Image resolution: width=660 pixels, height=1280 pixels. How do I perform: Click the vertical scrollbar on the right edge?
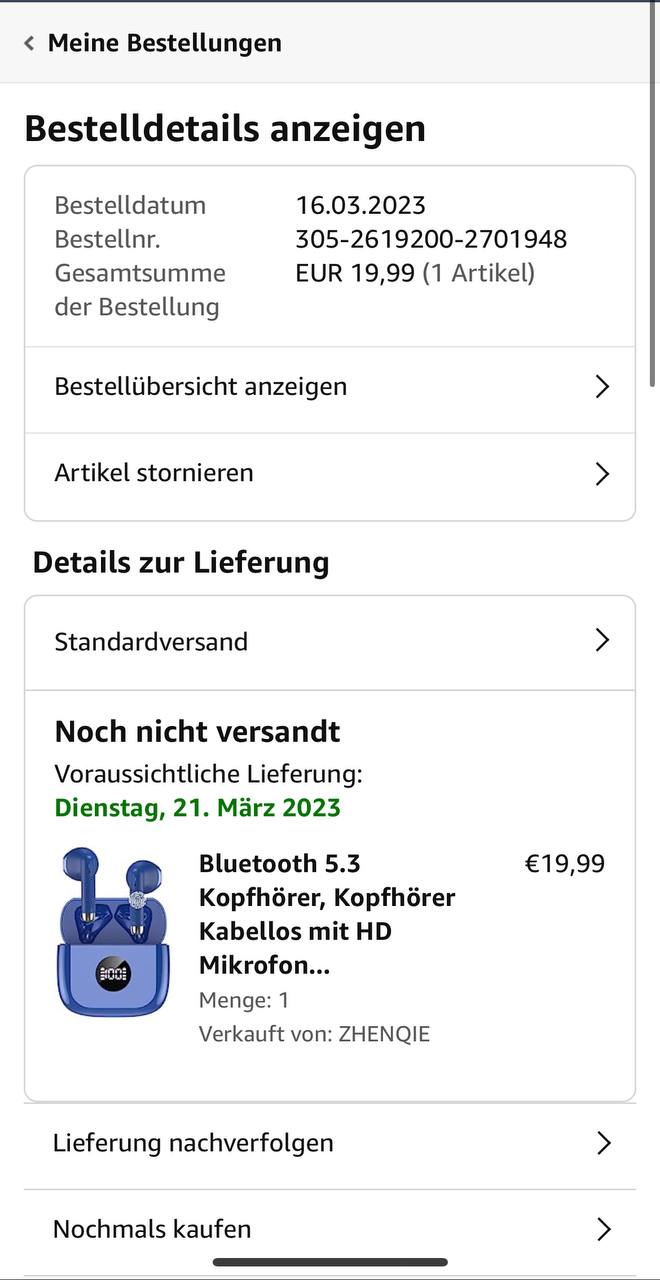(x=653, y=200)
